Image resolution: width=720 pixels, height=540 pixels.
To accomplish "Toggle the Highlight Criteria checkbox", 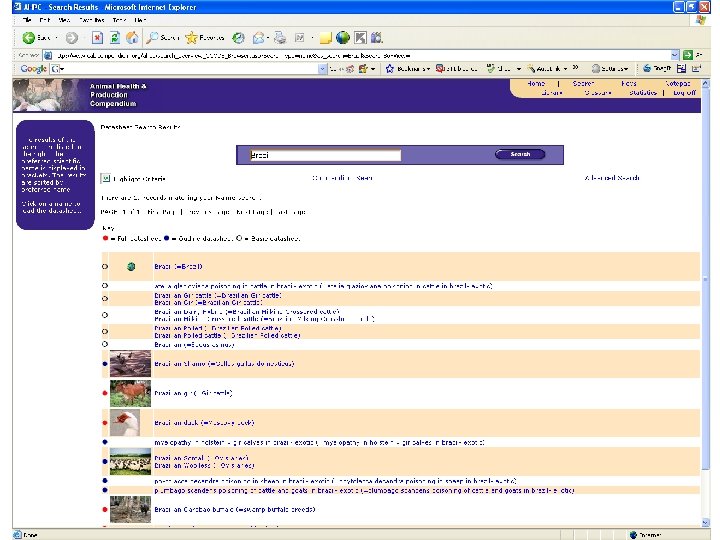I will tap(106, 178).
